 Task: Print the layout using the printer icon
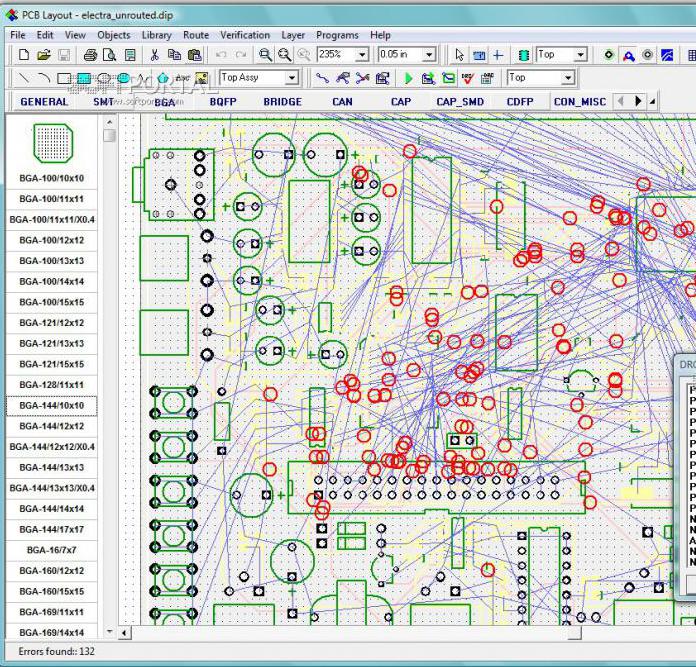pyautogui.click(x=90, y=55)
